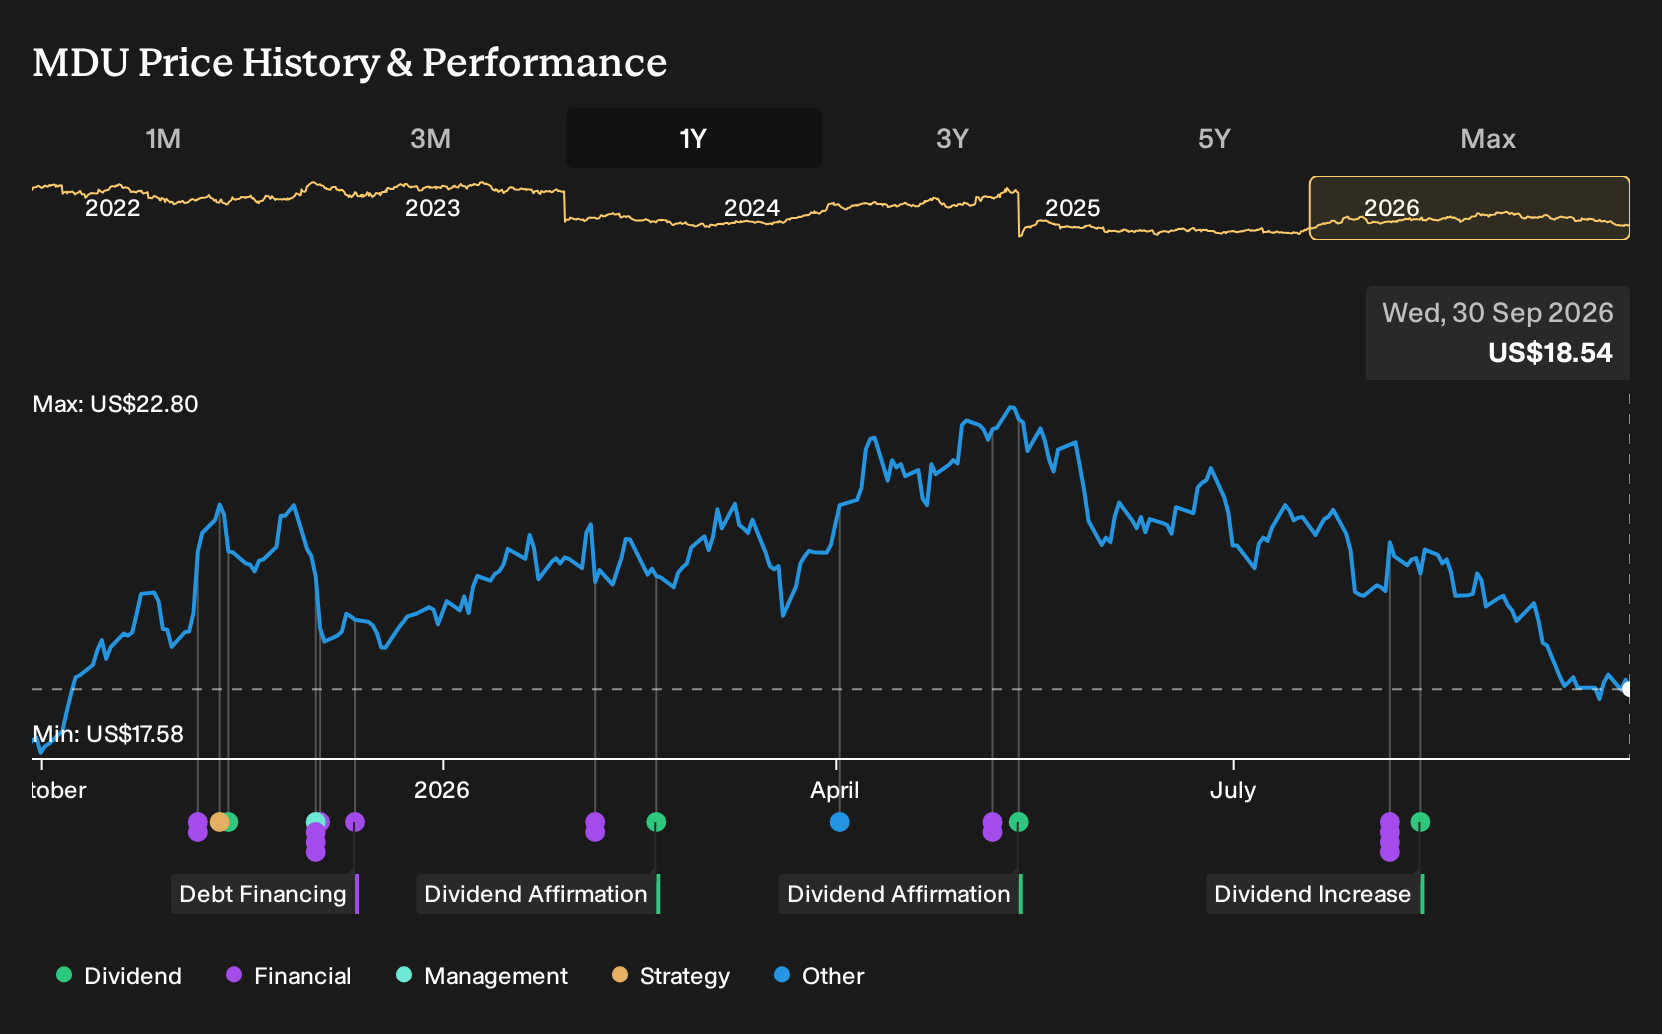Click 2025 in the overview mini chart
This screenshot has width=1662, height=1034.
pos(1072,208)
